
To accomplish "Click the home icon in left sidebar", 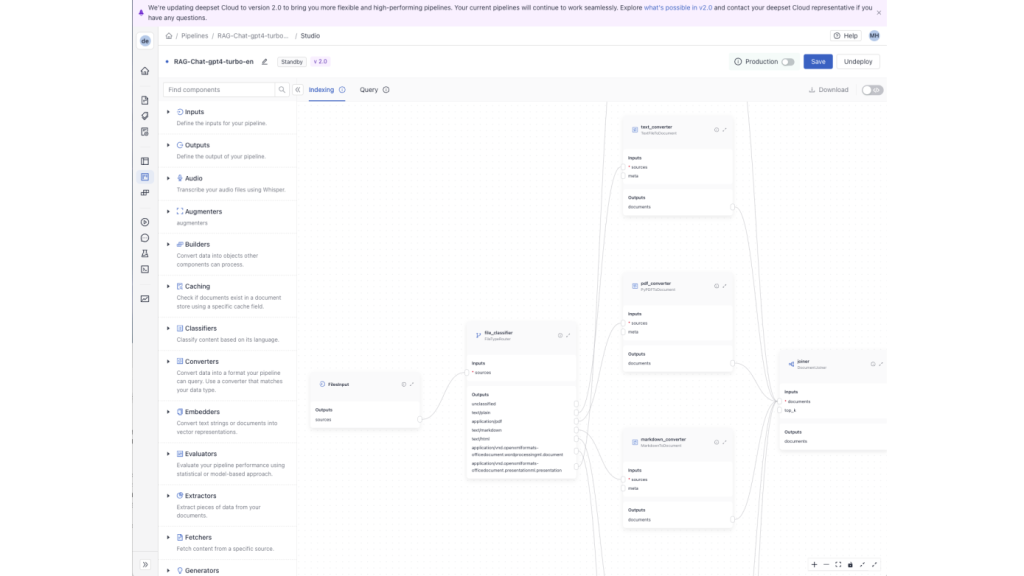I will (145, 71).
